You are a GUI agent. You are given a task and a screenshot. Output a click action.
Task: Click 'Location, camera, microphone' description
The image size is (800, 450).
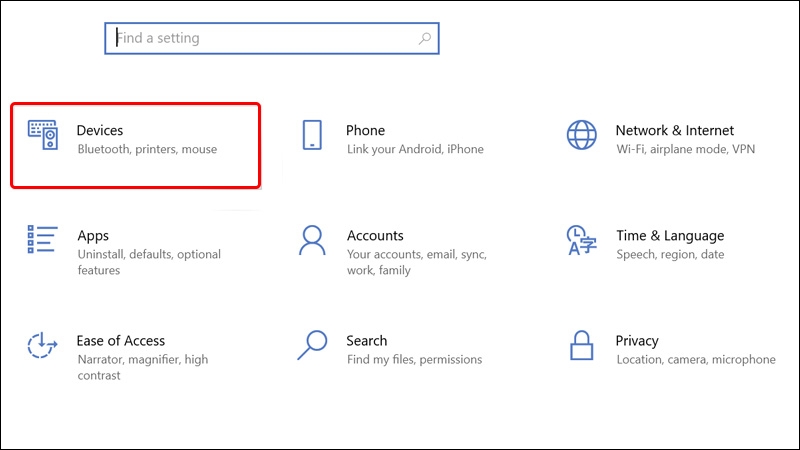click(x=696, y=360)
